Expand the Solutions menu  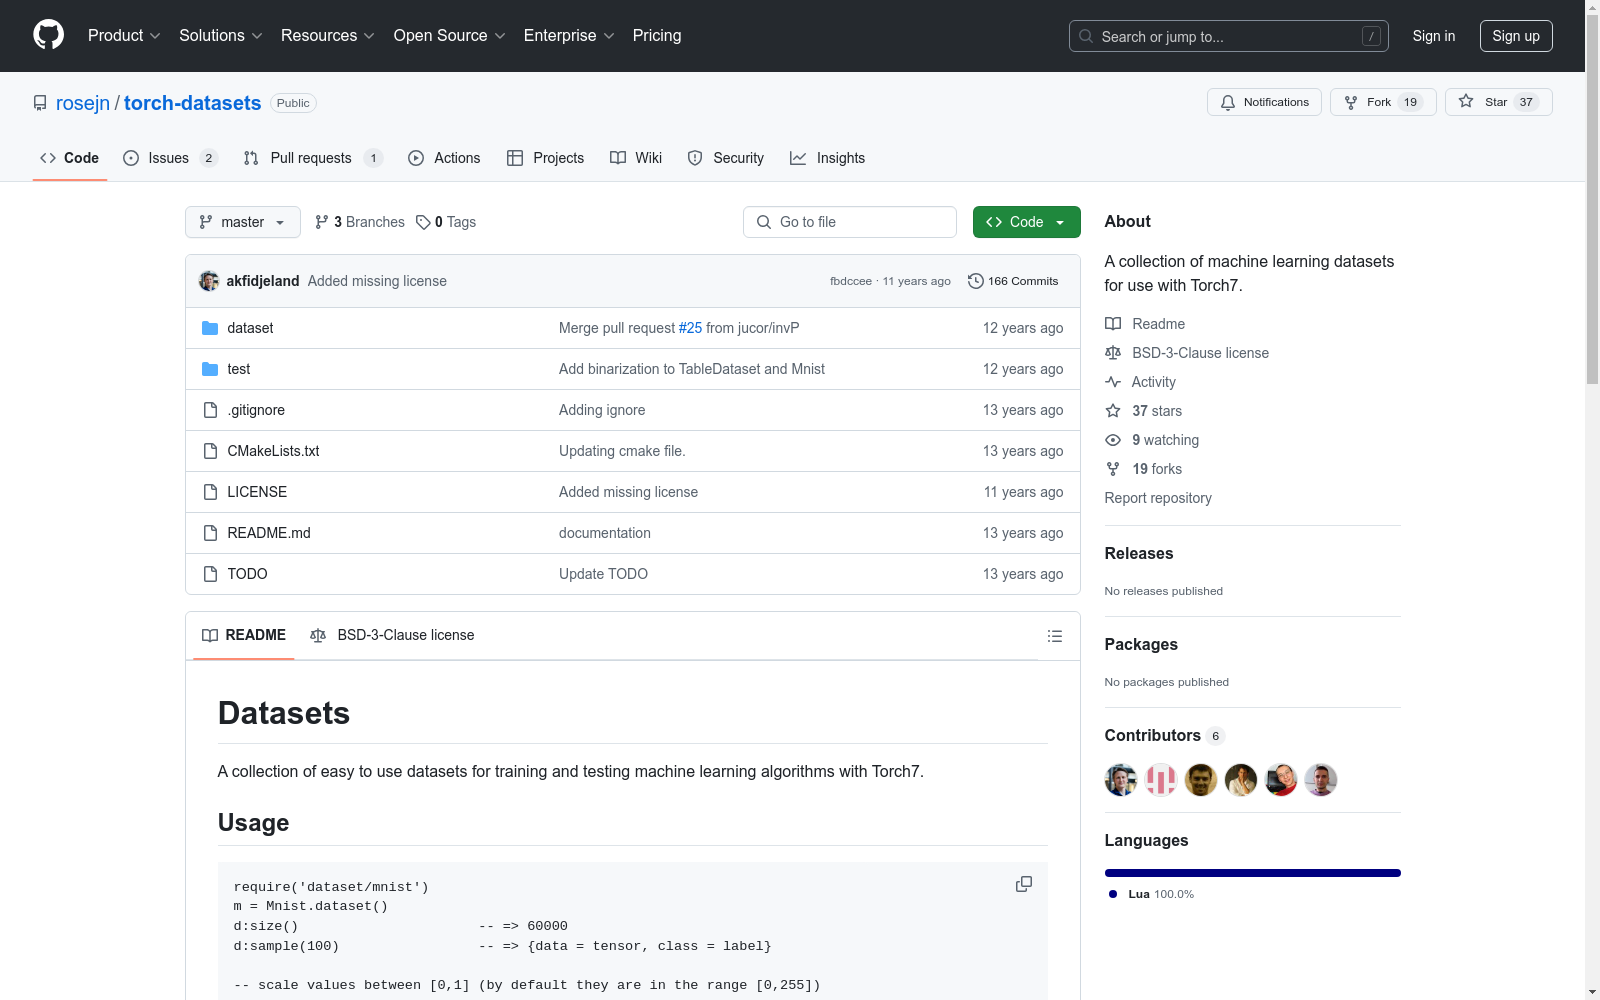coord(221,36)
